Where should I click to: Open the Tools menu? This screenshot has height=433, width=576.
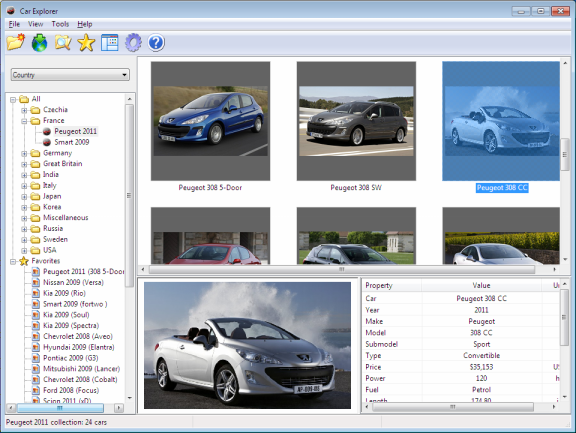coord(60,24)
